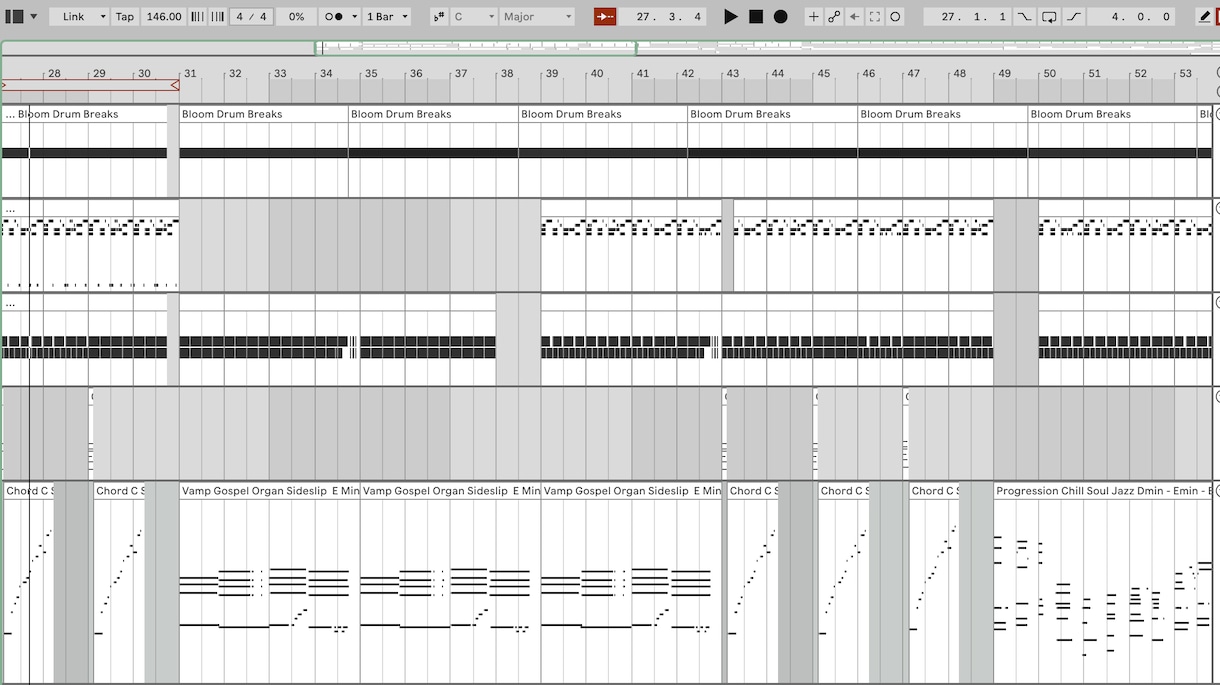Select the Chord C clip at bar 29

(x=119, y=491)
